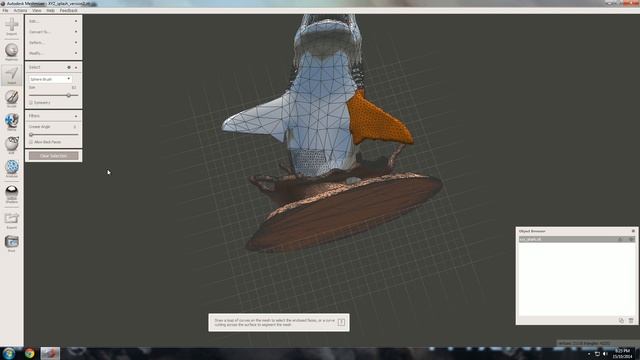Click the Clear Selection button
This screenshot has height=360, width=640.
tap(53, 156)
